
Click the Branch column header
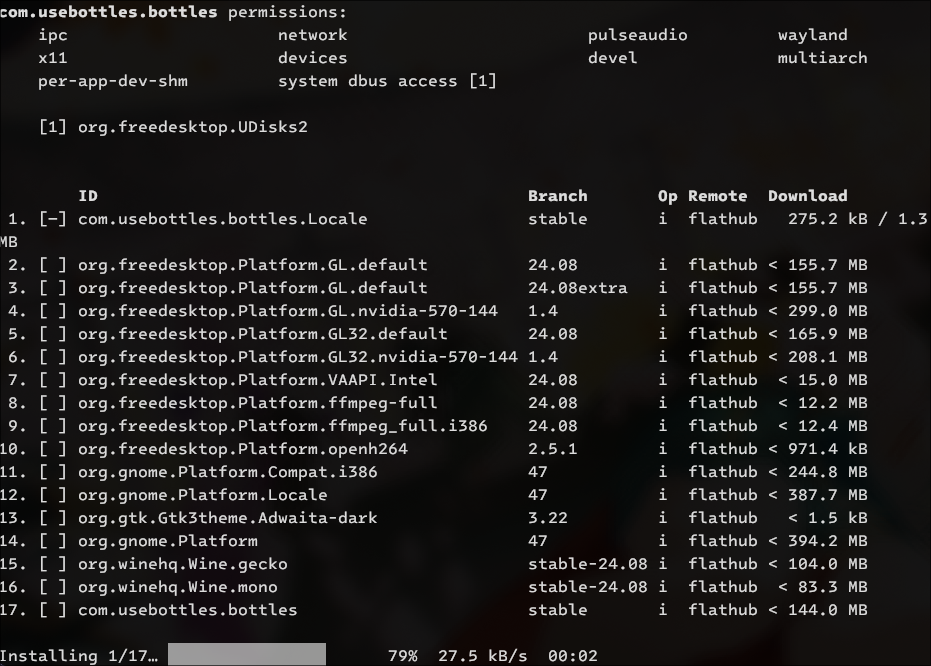click(557, 196)
